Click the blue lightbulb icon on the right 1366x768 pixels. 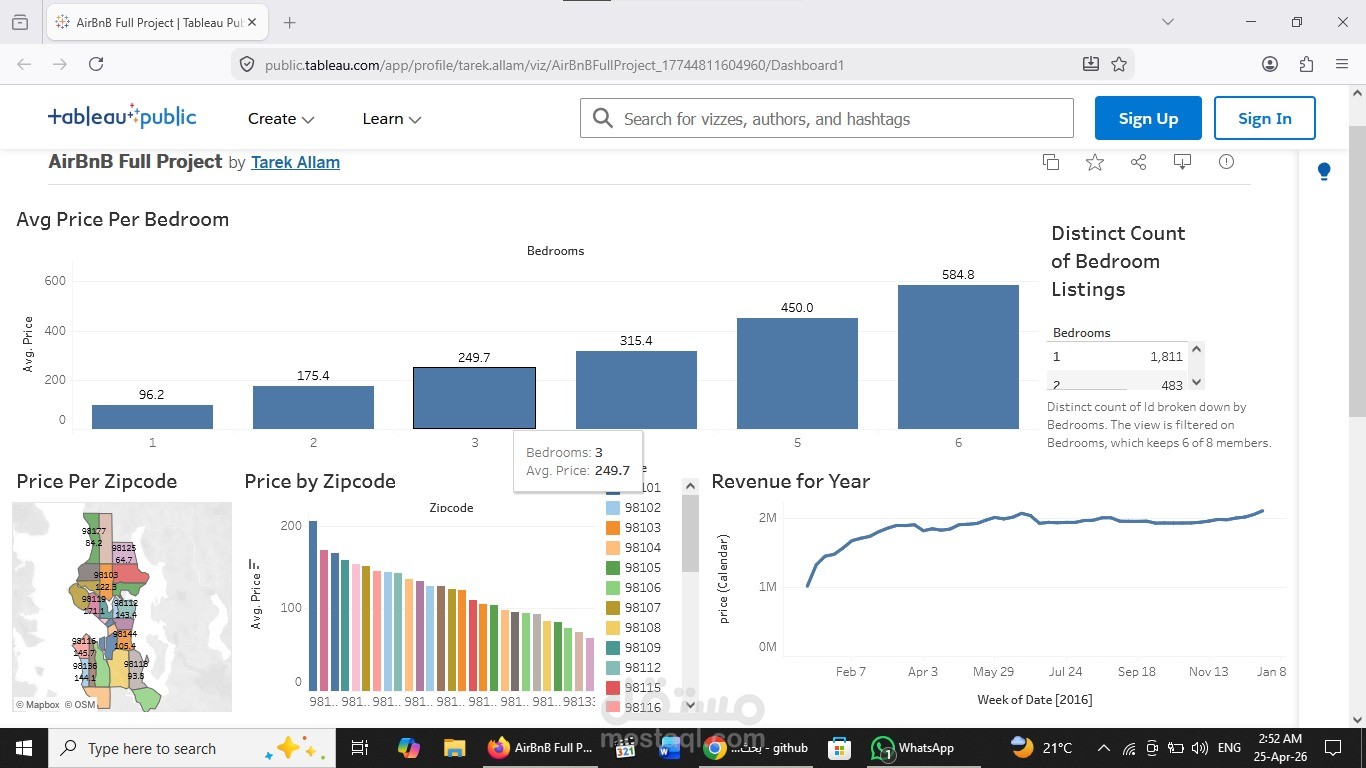point(1324,172)
